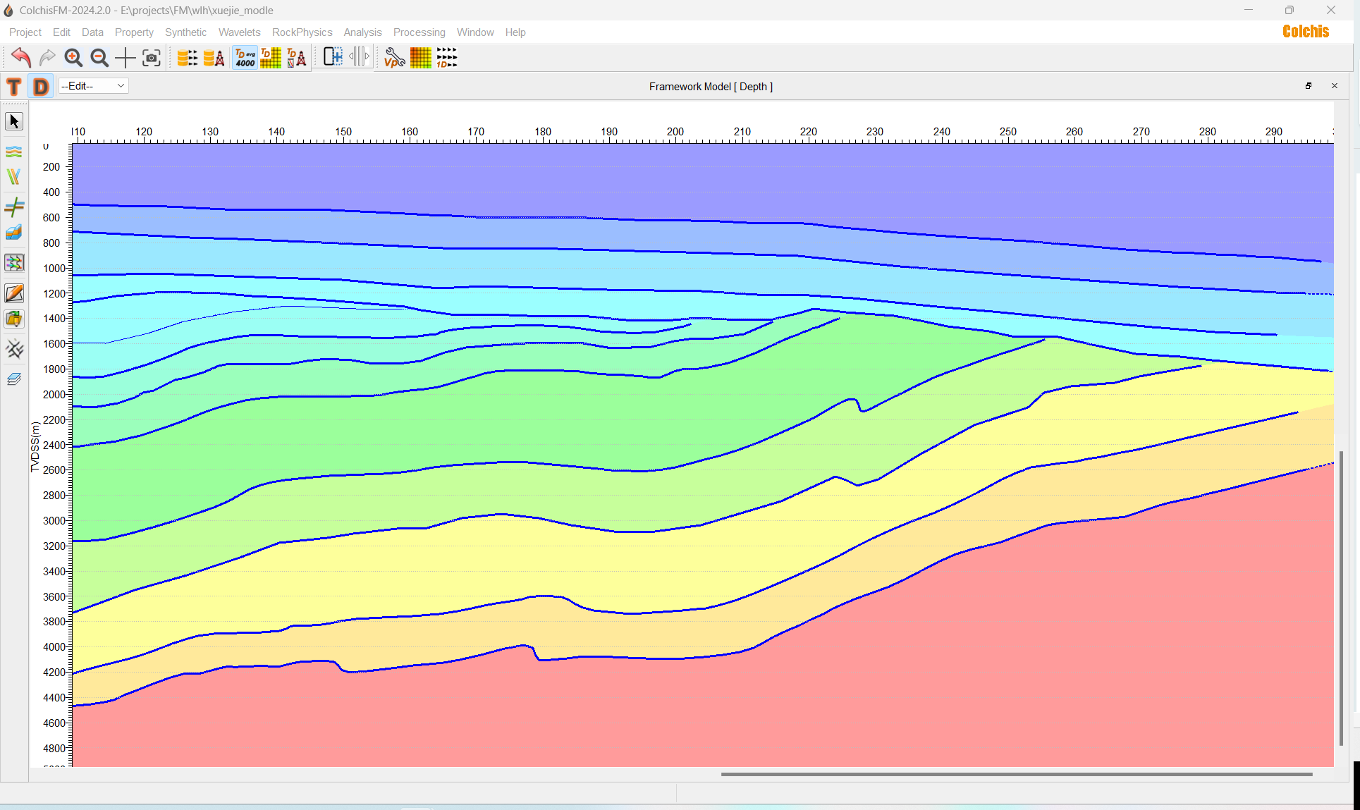Open the Vp wrench settings icon

394,58
